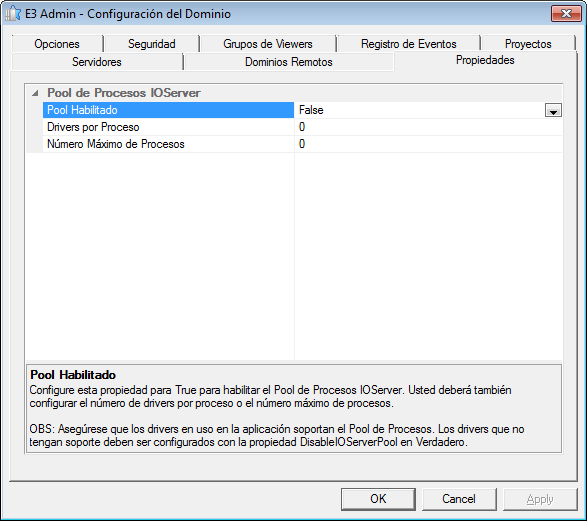Click the Drivers por Proceso value field
The width and height of the screenshot is (587, 521).
click(428, 127)
